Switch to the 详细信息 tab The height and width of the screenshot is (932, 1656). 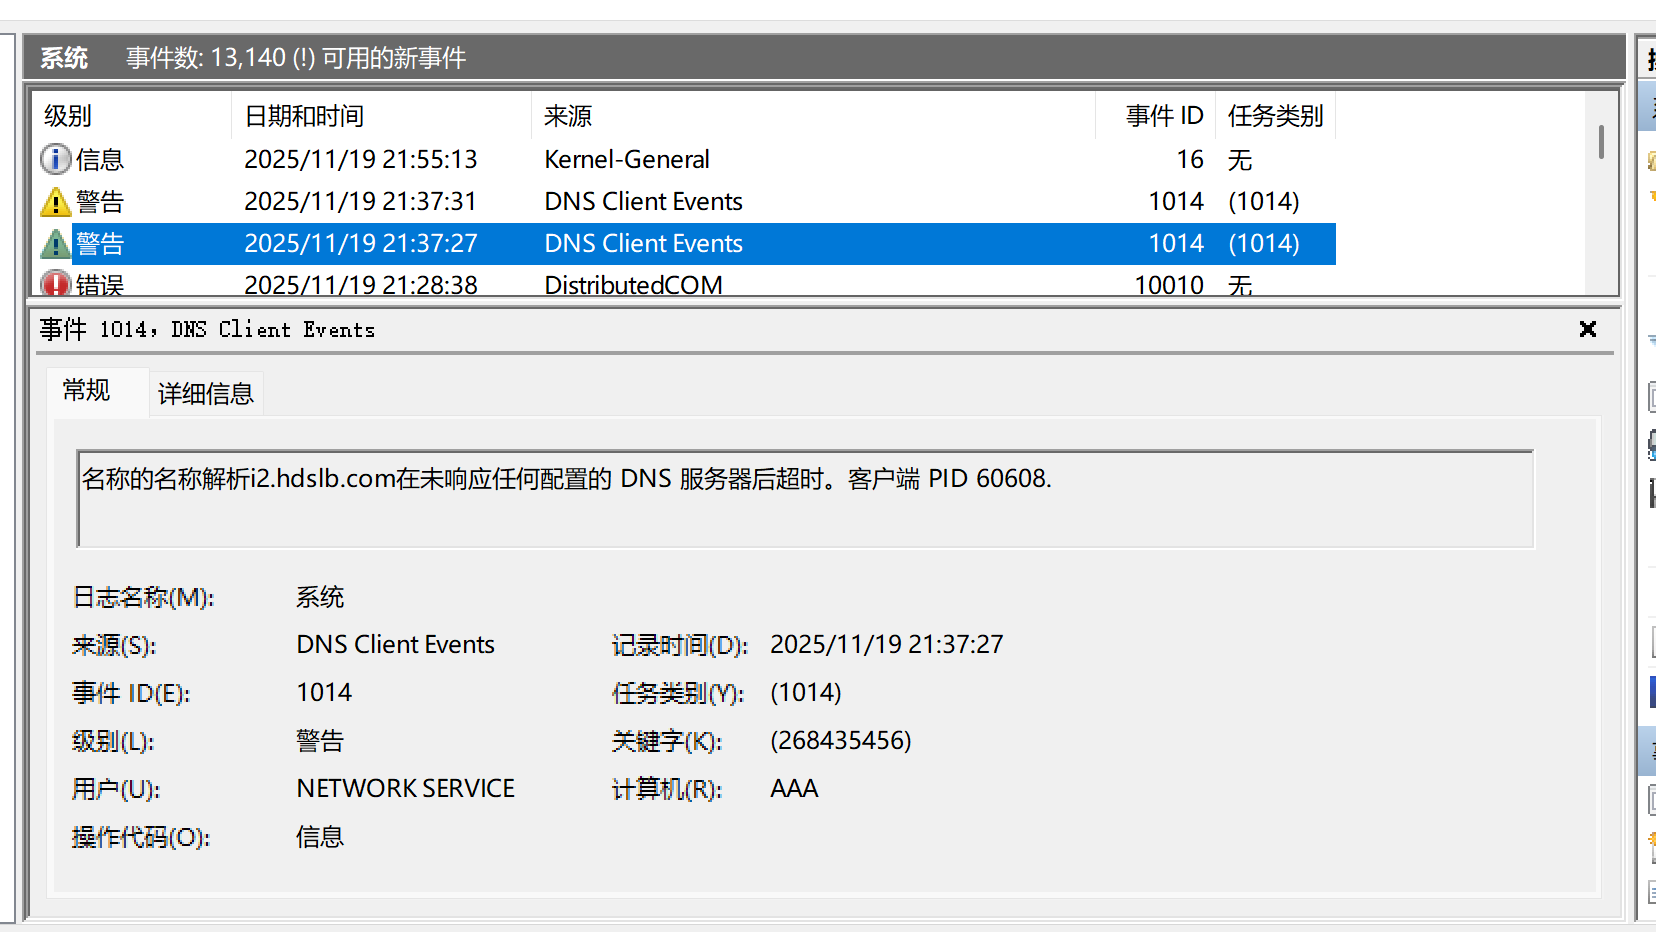206,394
